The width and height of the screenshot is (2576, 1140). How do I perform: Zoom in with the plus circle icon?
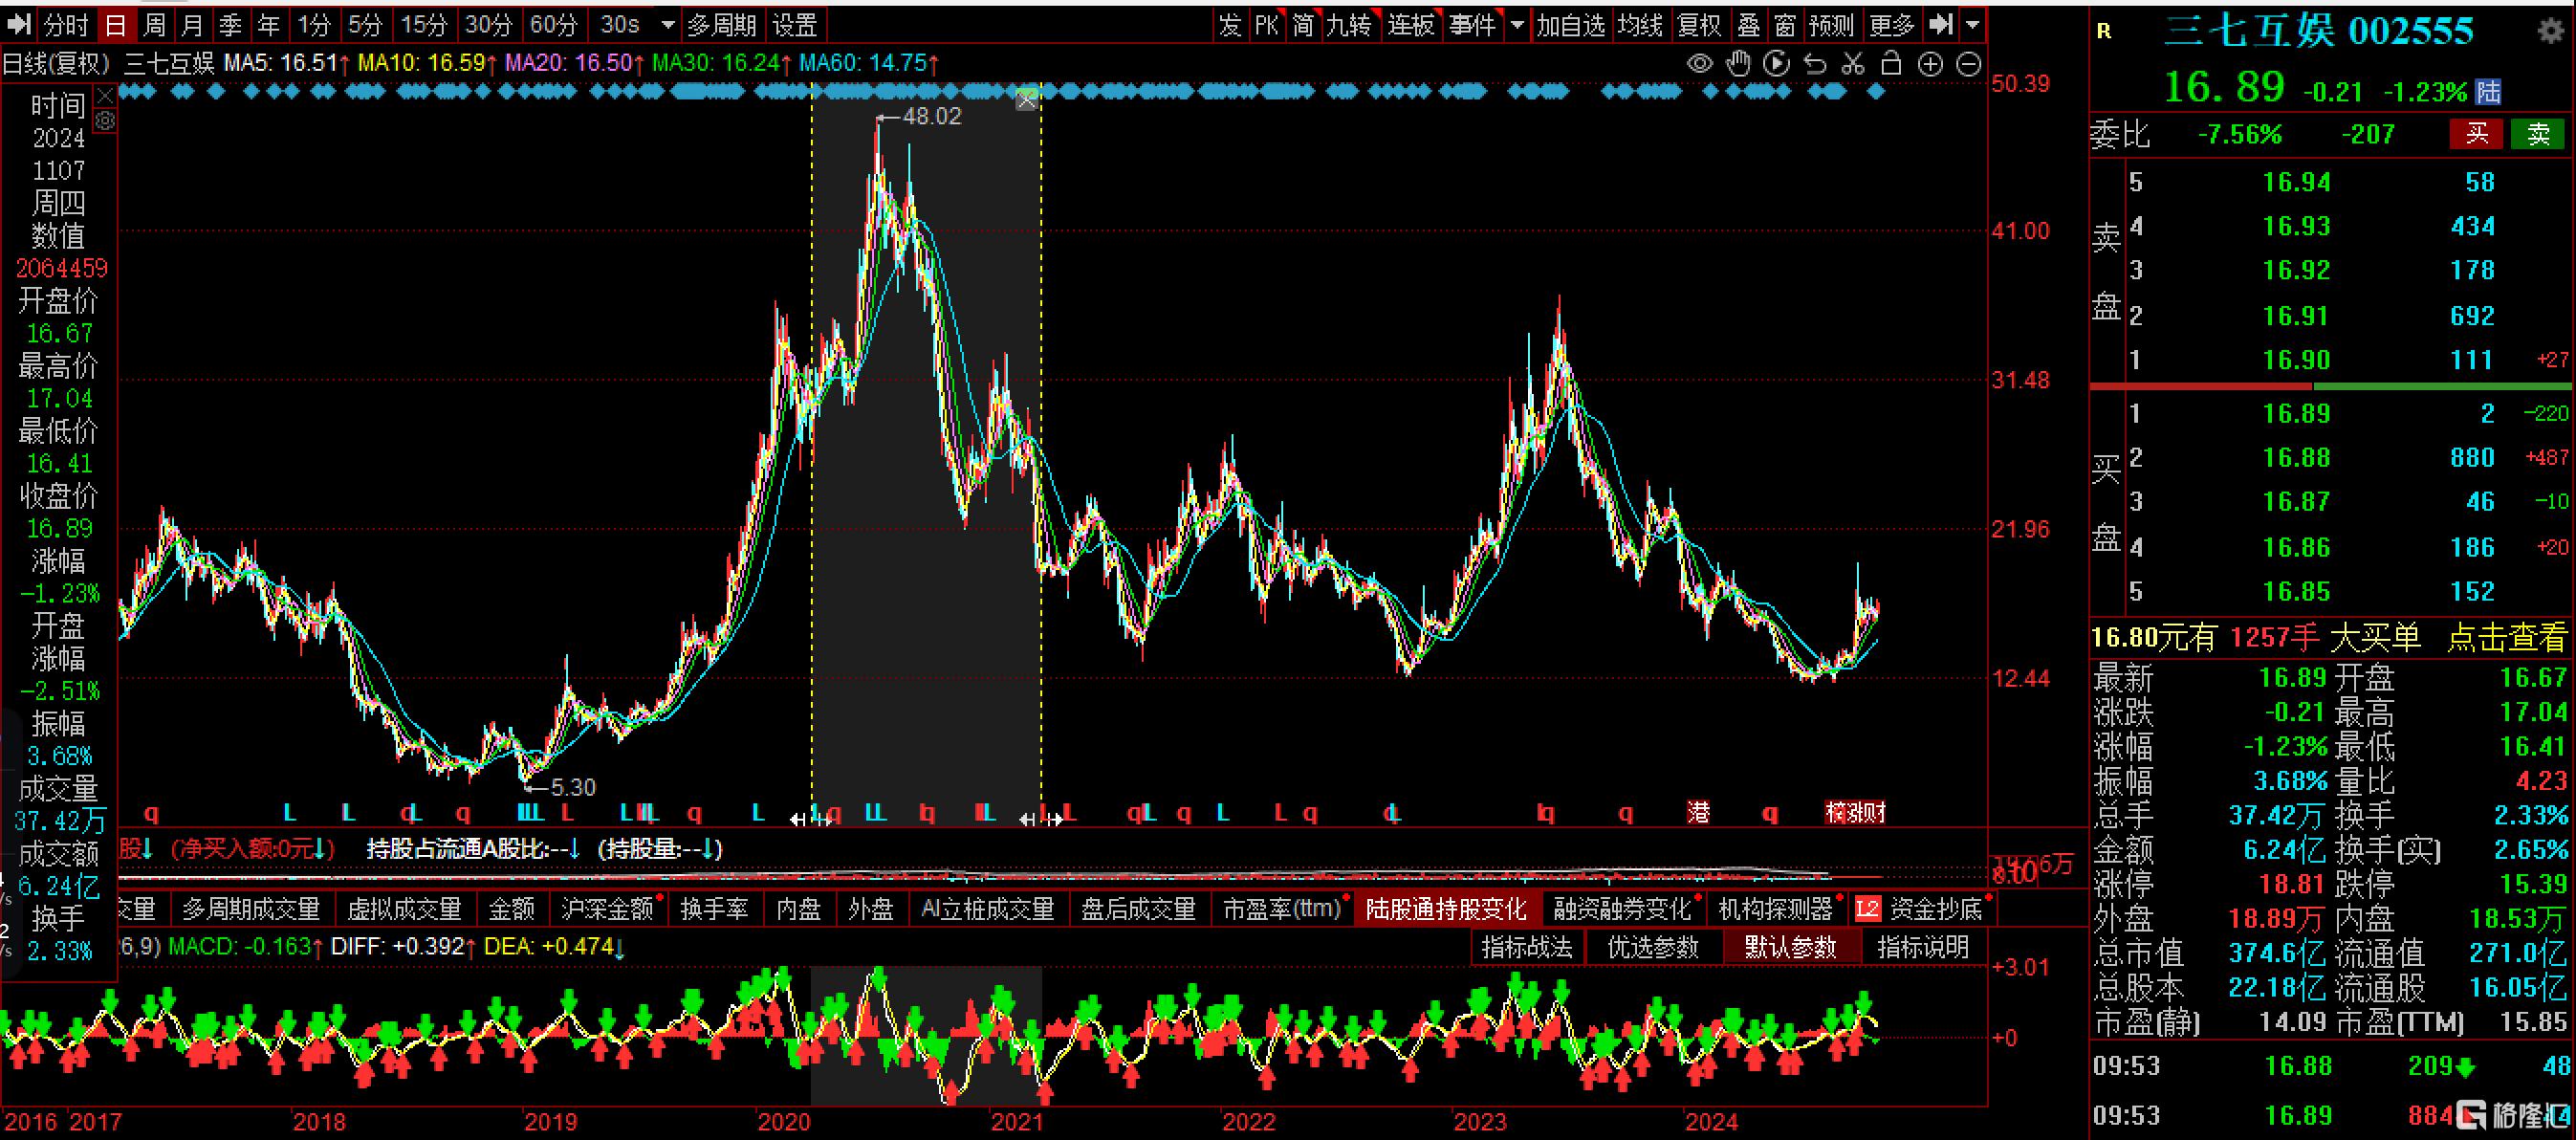(1930, 64)
